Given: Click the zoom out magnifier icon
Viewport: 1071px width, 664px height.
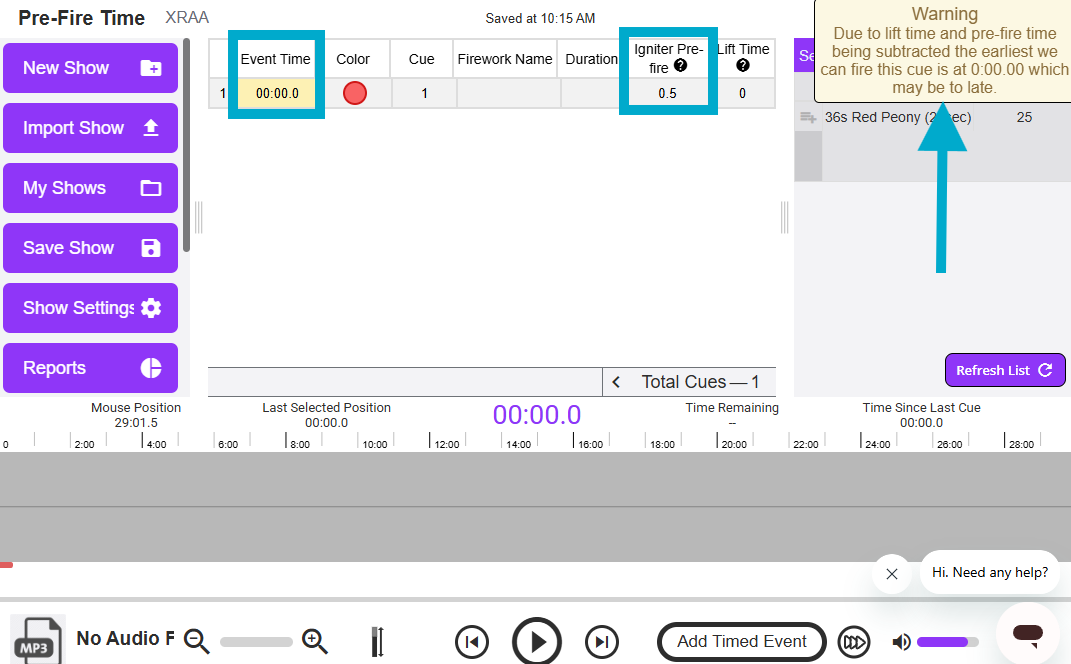Looking at the screenshot, I should (x=196, y=641).
